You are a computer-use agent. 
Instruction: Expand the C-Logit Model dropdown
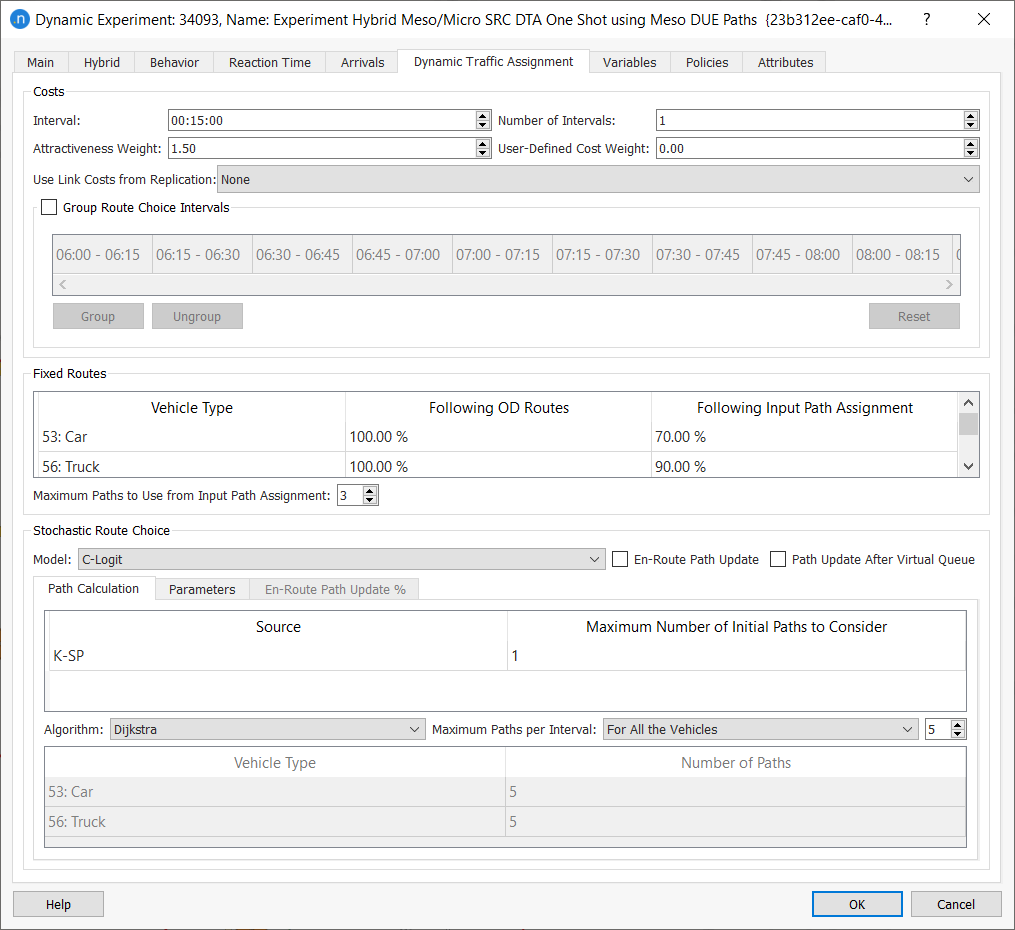(341, 560)
